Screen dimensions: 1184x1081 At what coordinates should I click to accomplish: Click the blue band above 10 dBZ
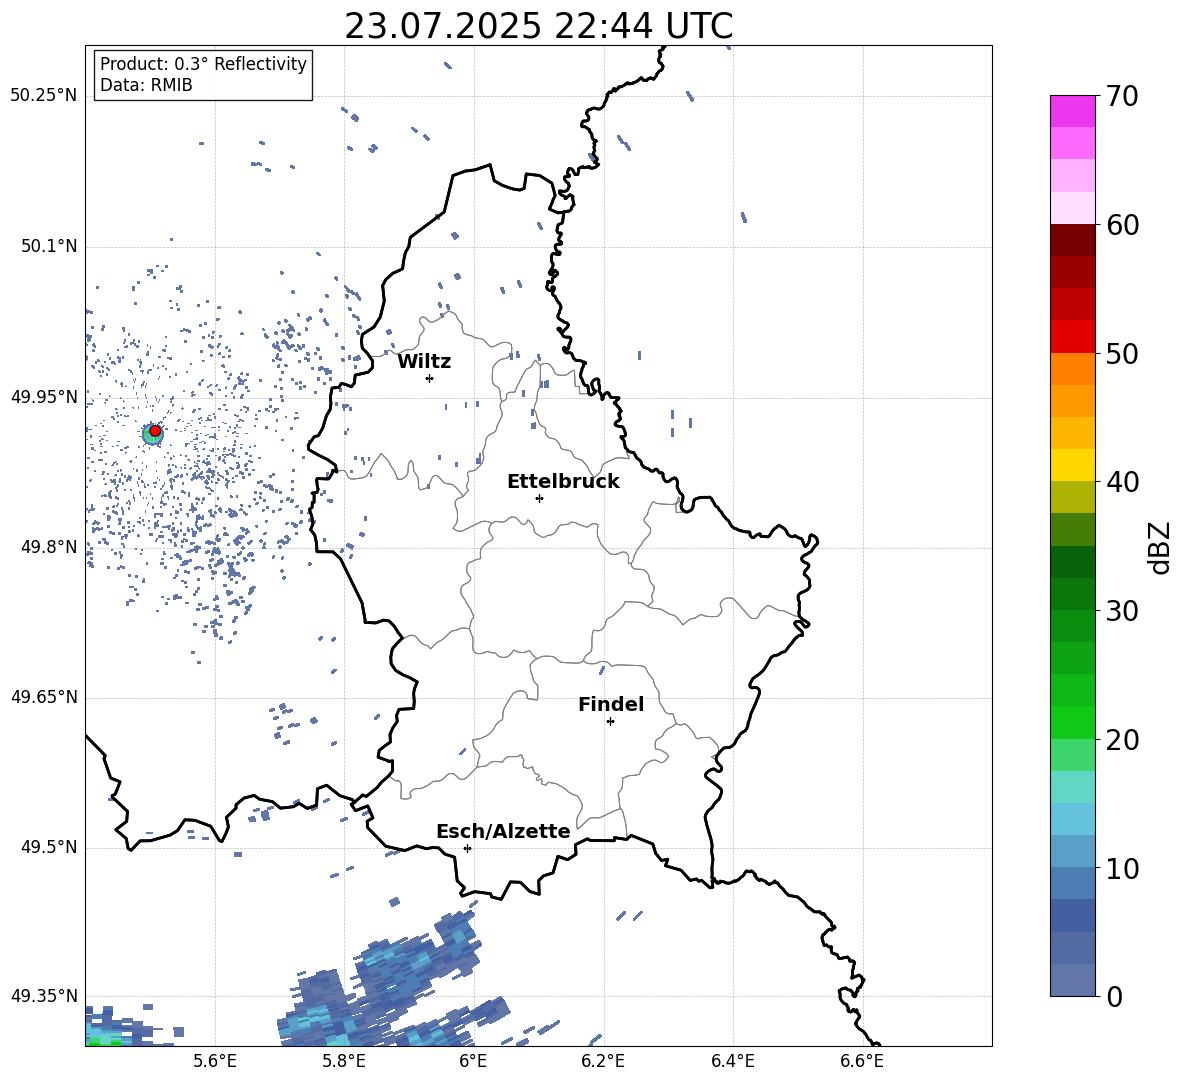pyautogui.click(x=1072, y=852)
